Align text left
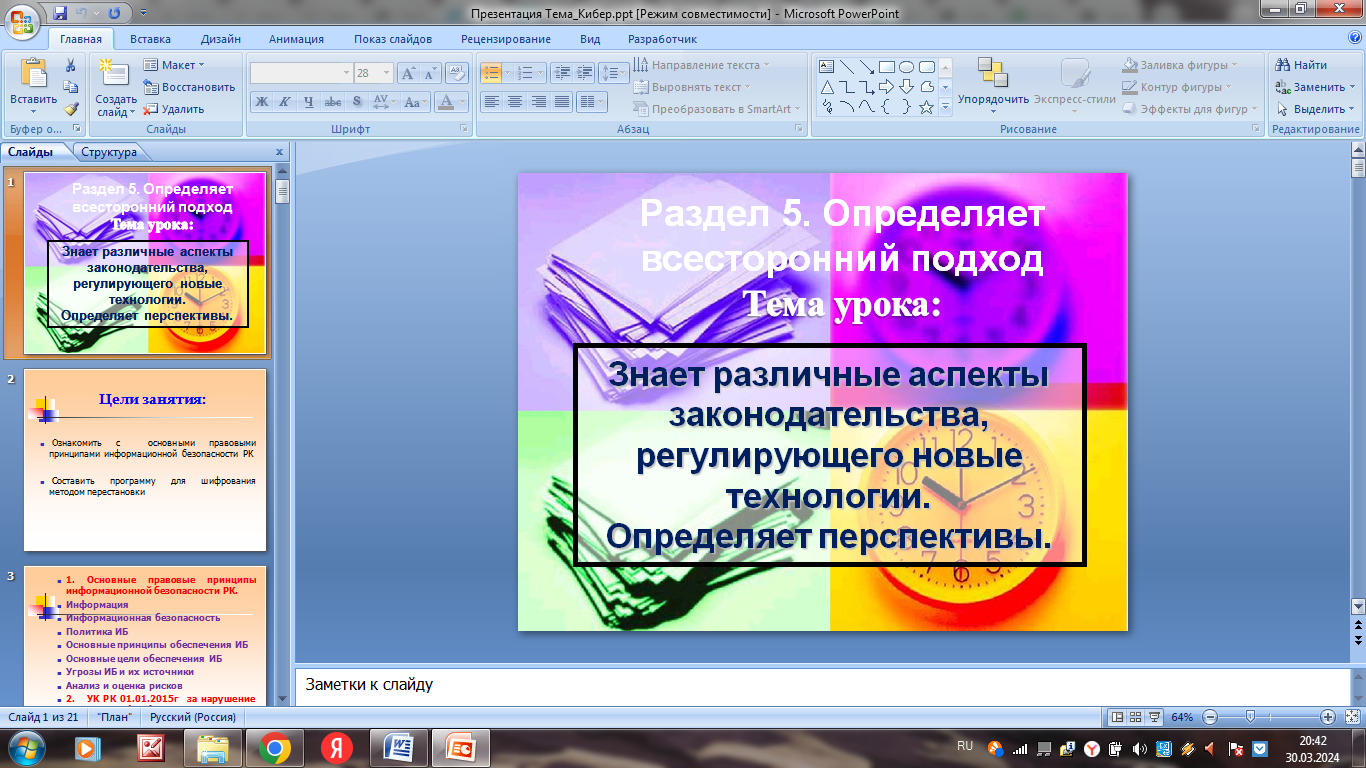This screenshot has width=1366, height=768. coord(491,102)
